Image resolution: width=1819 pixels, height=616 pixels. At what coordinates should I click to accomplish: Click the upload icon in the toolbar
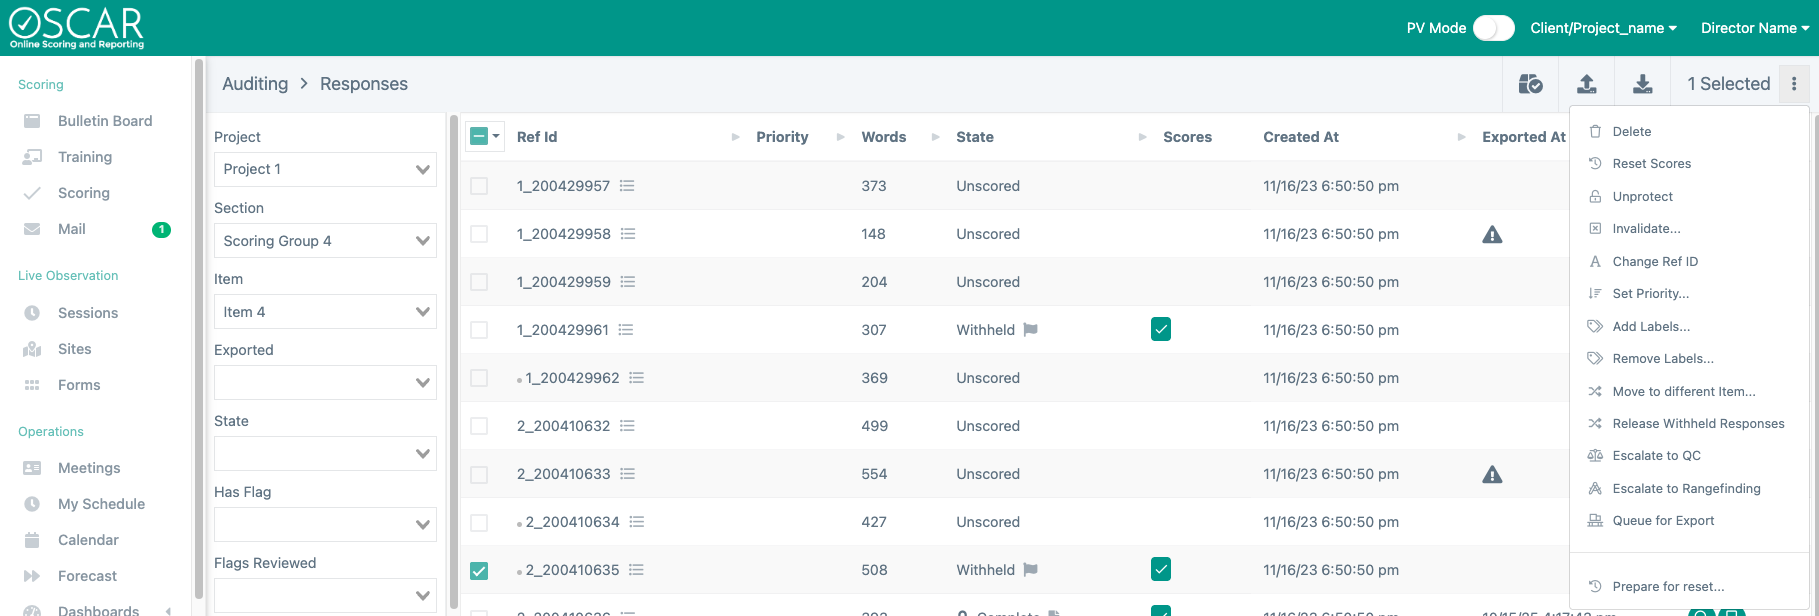pos(1586,84)
